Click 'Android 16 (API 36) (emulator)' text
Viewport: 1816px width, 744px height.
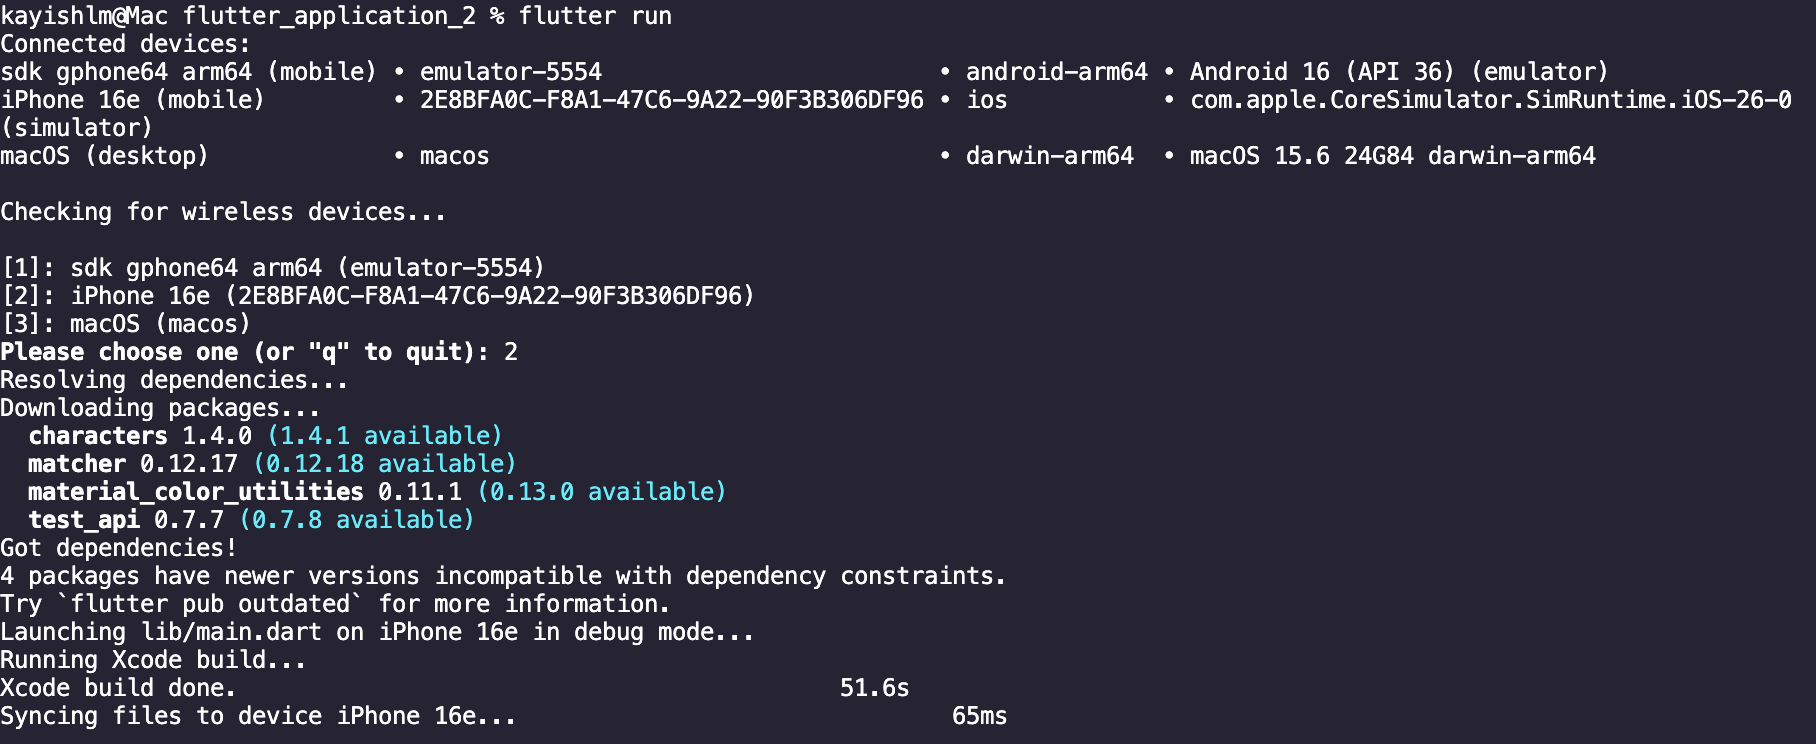point(1398,72)
